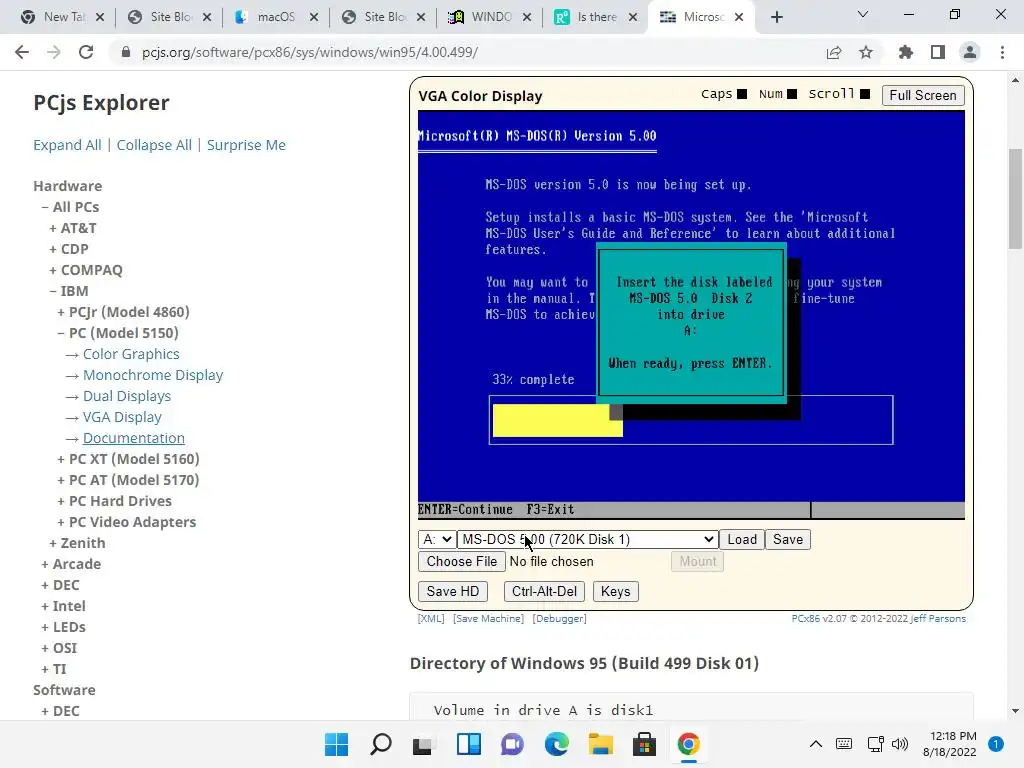Viewport: 1024px width, 768px height.
Task: Click the Load disk button
Action: pyautogui.click(x=742, y=539)
